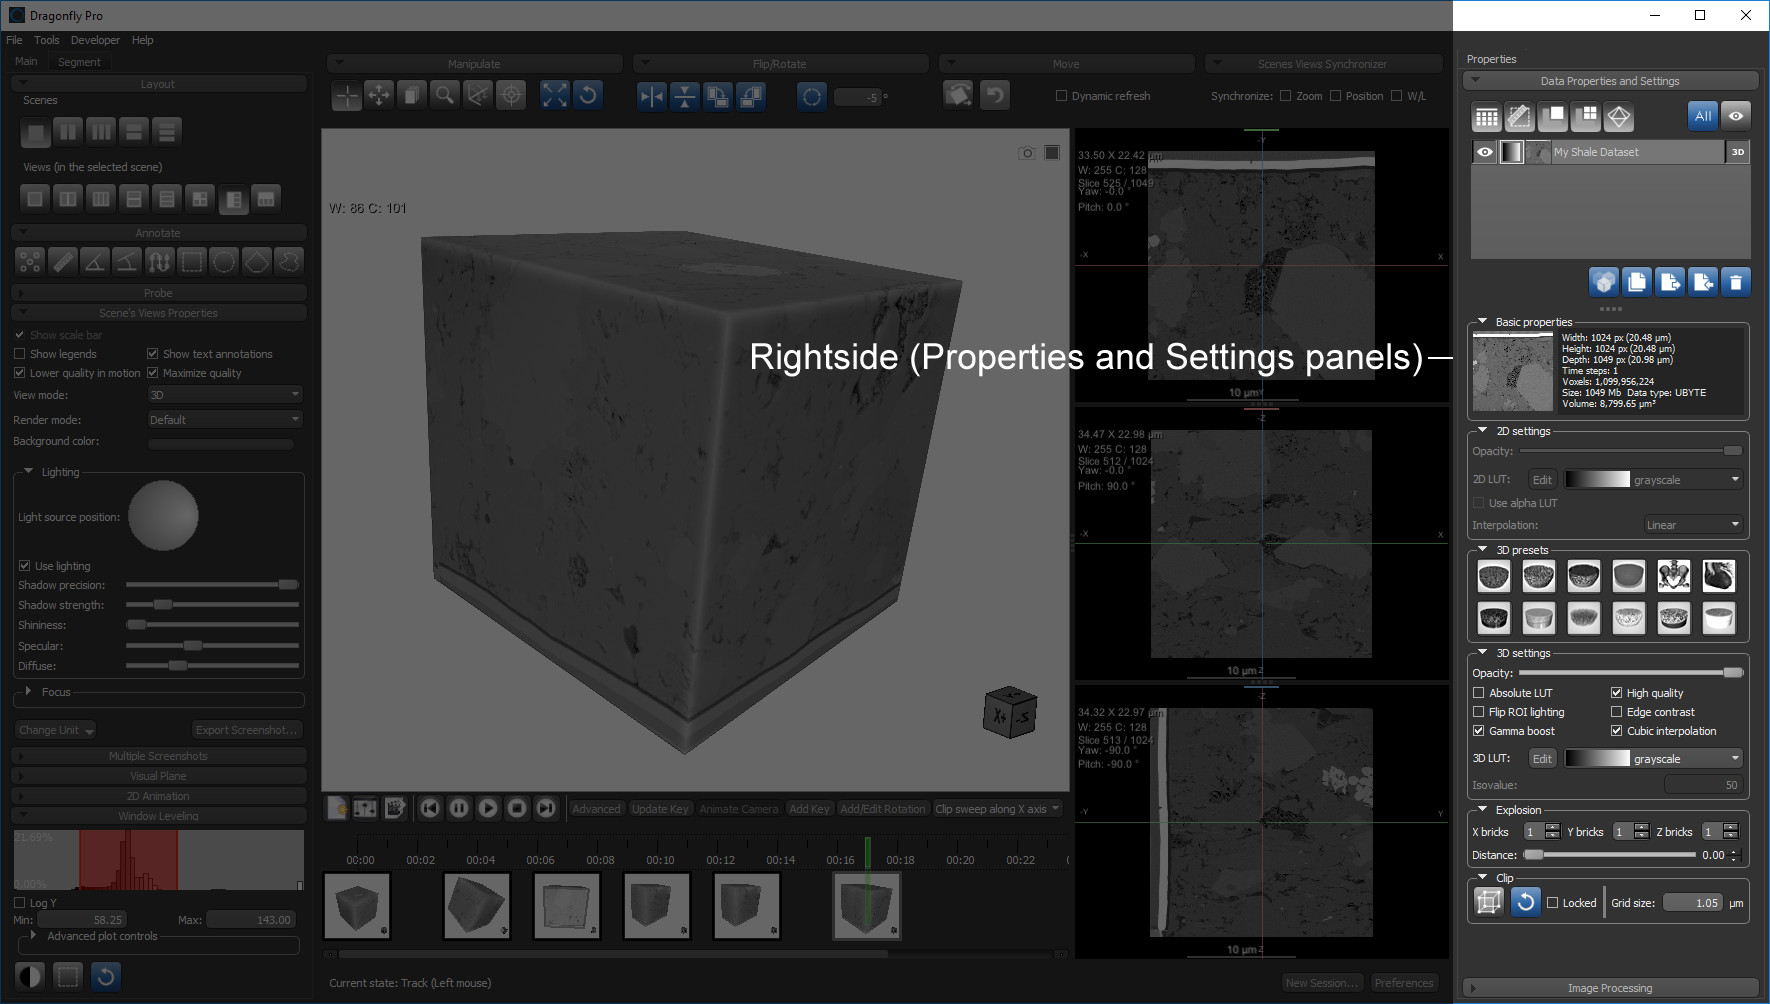The height and width of the screenshot is (1004, 1770).
Task: Collapse the Basic properties section
Action: click(1483, 322)
